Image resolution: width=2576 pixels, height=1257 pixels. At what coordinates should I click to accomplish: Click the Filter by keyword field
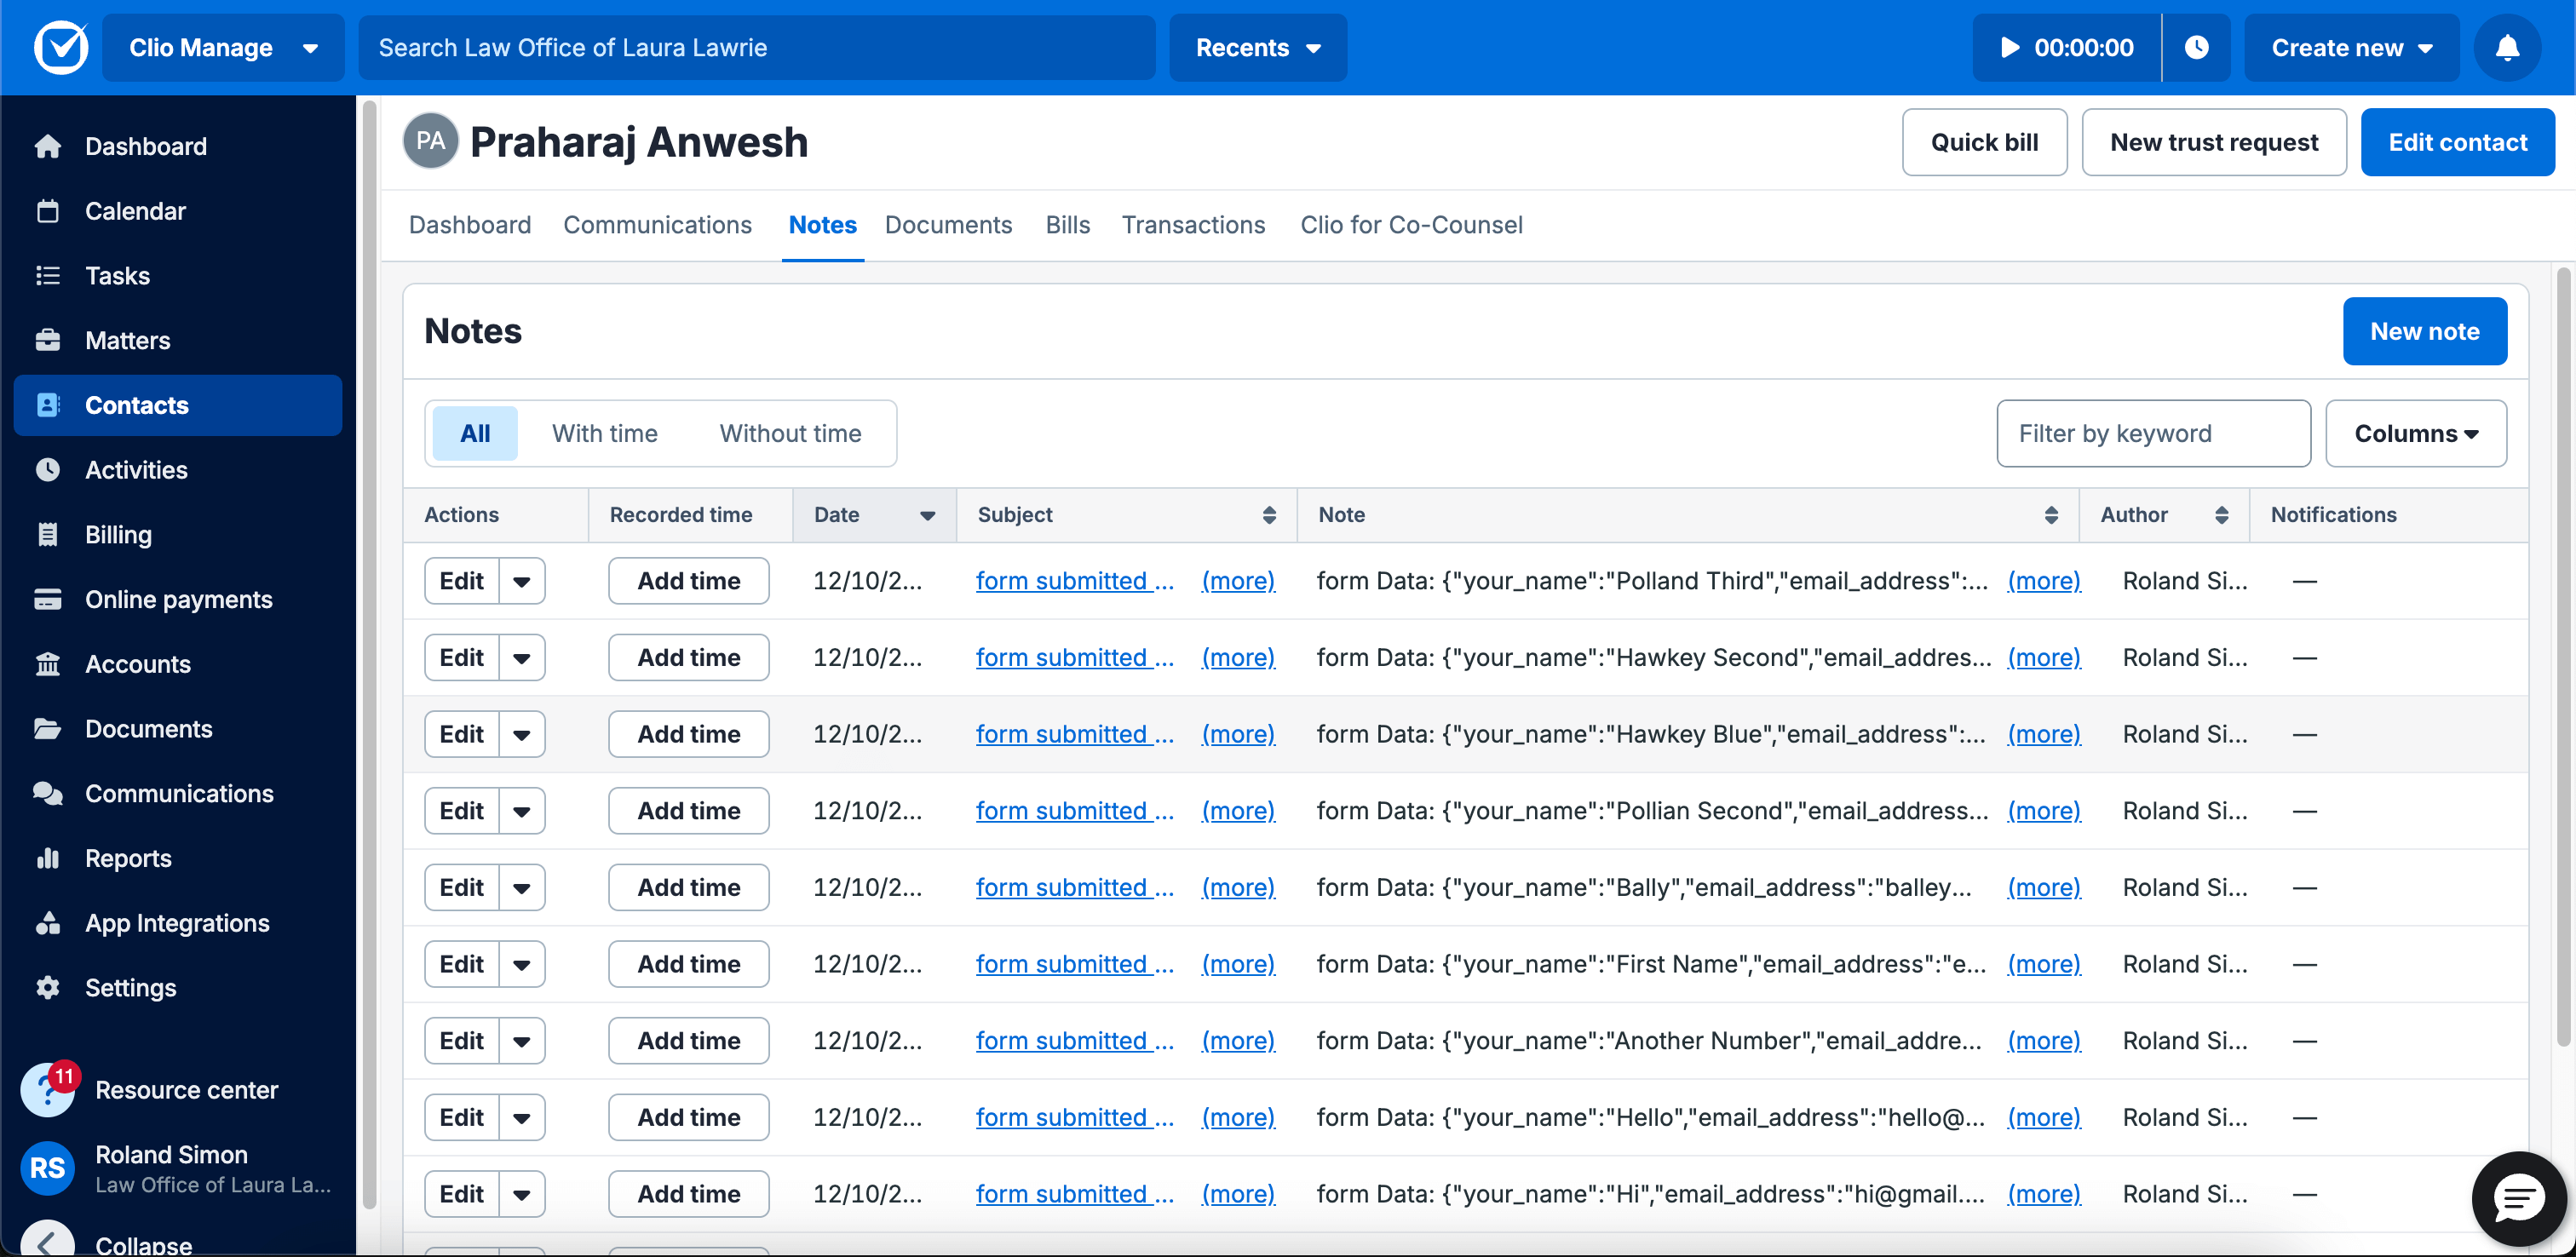click(x=2153, y=433)
